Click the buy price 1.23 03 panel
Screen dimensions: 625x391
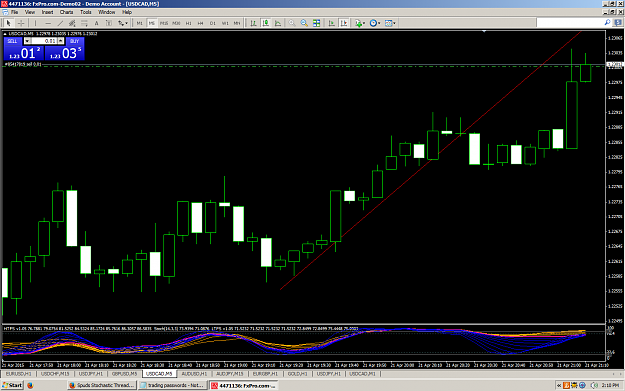[65, 53]
